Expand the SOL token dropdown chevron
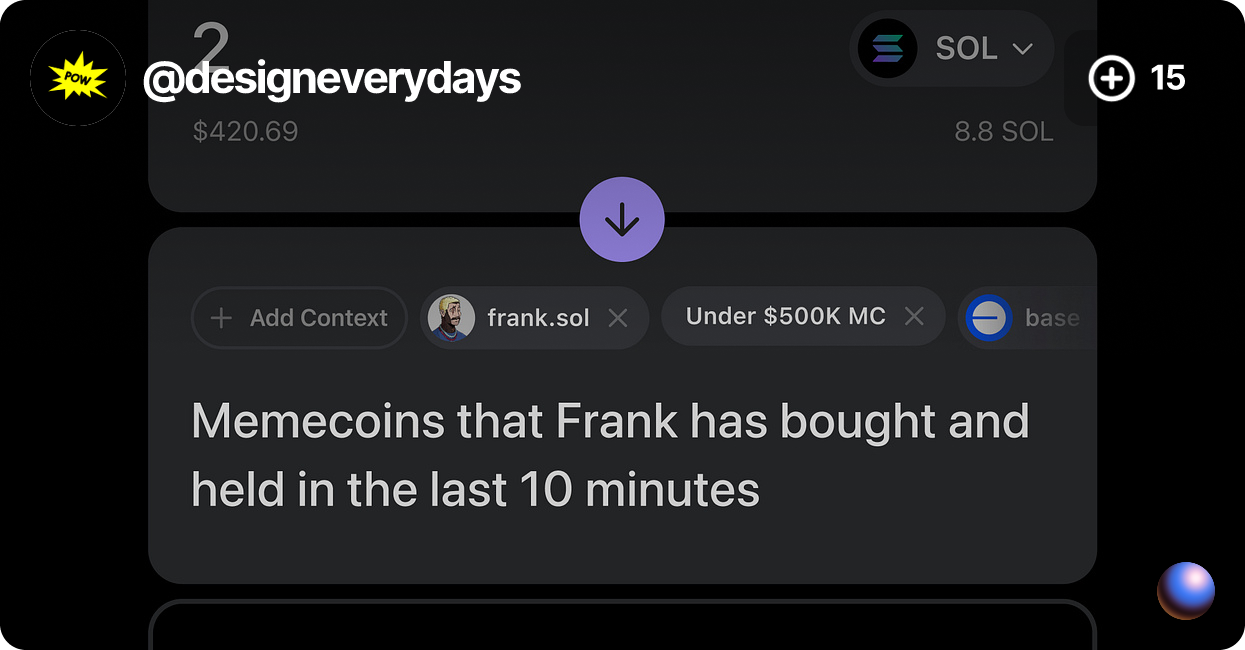Screen dimensions: 1245x650 pyautogui.click(x=1022, y=48)
